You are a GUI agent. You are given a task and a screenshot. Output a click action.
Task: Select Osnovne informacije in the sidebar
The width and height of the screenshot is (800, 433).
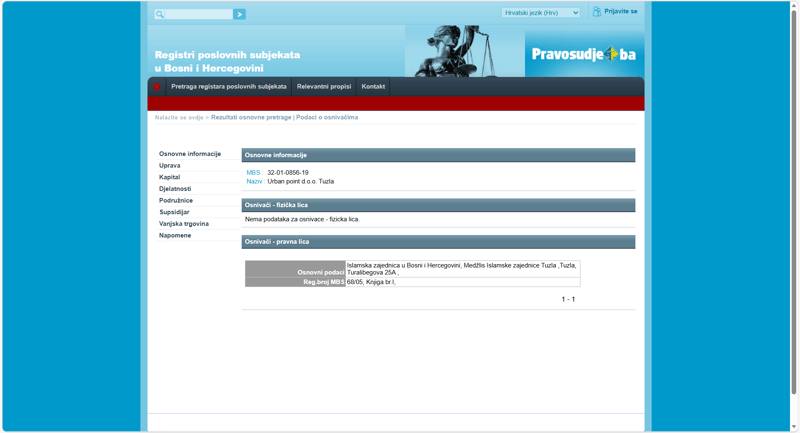coord(190,154)
